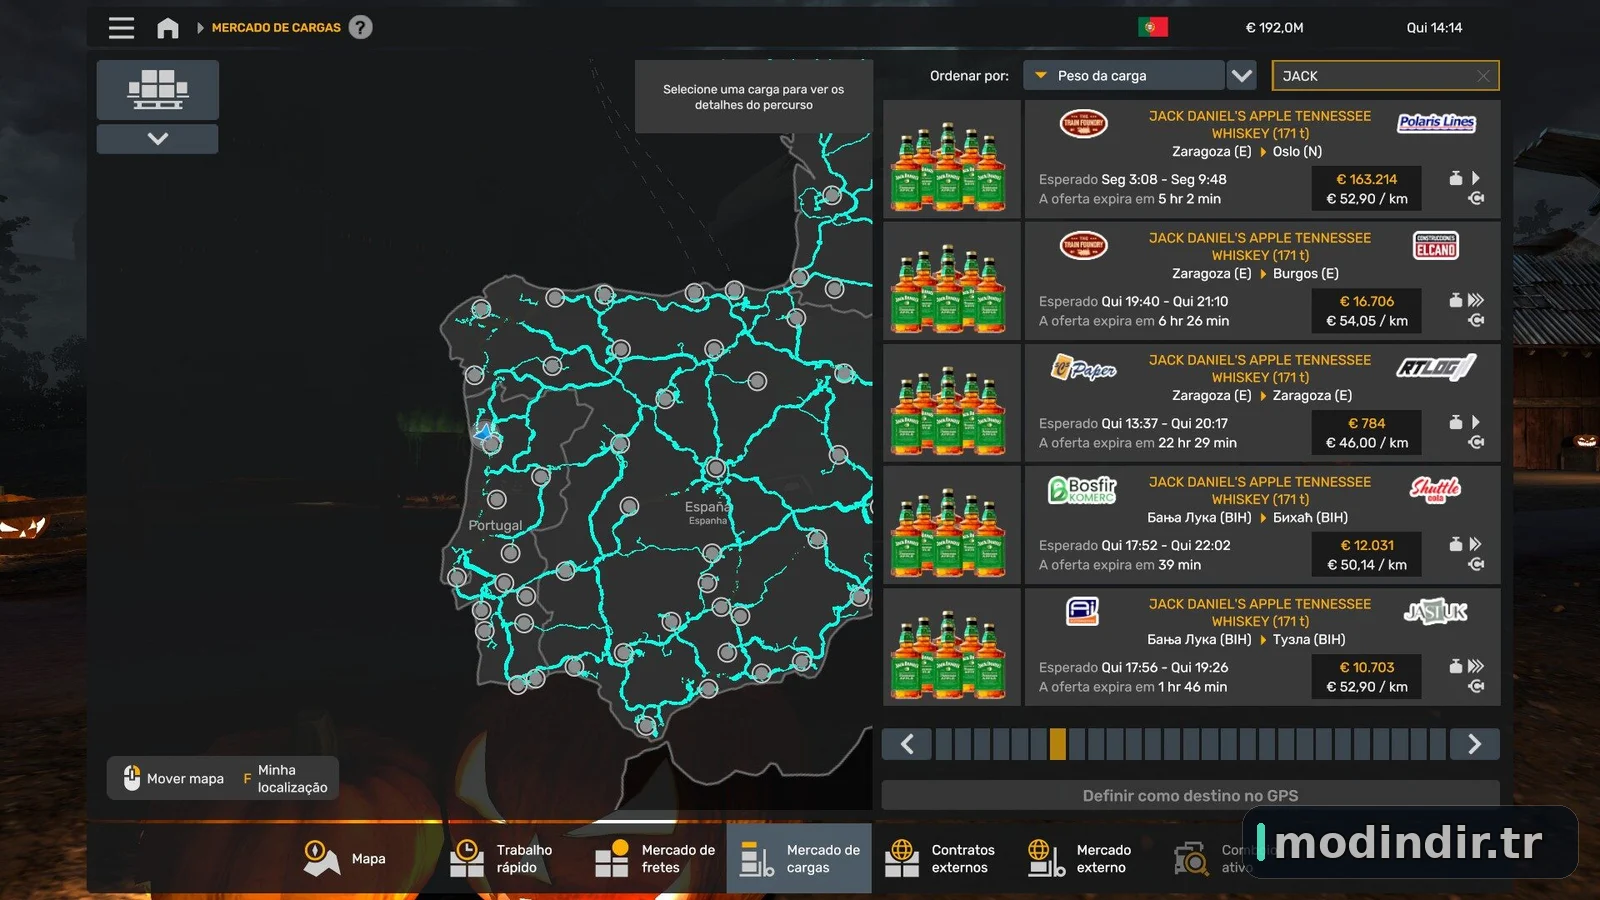Select the whiskey cargo thumbnail for Тузла offer
Viewport: 1600px width, 900px height.
(951, 647)
